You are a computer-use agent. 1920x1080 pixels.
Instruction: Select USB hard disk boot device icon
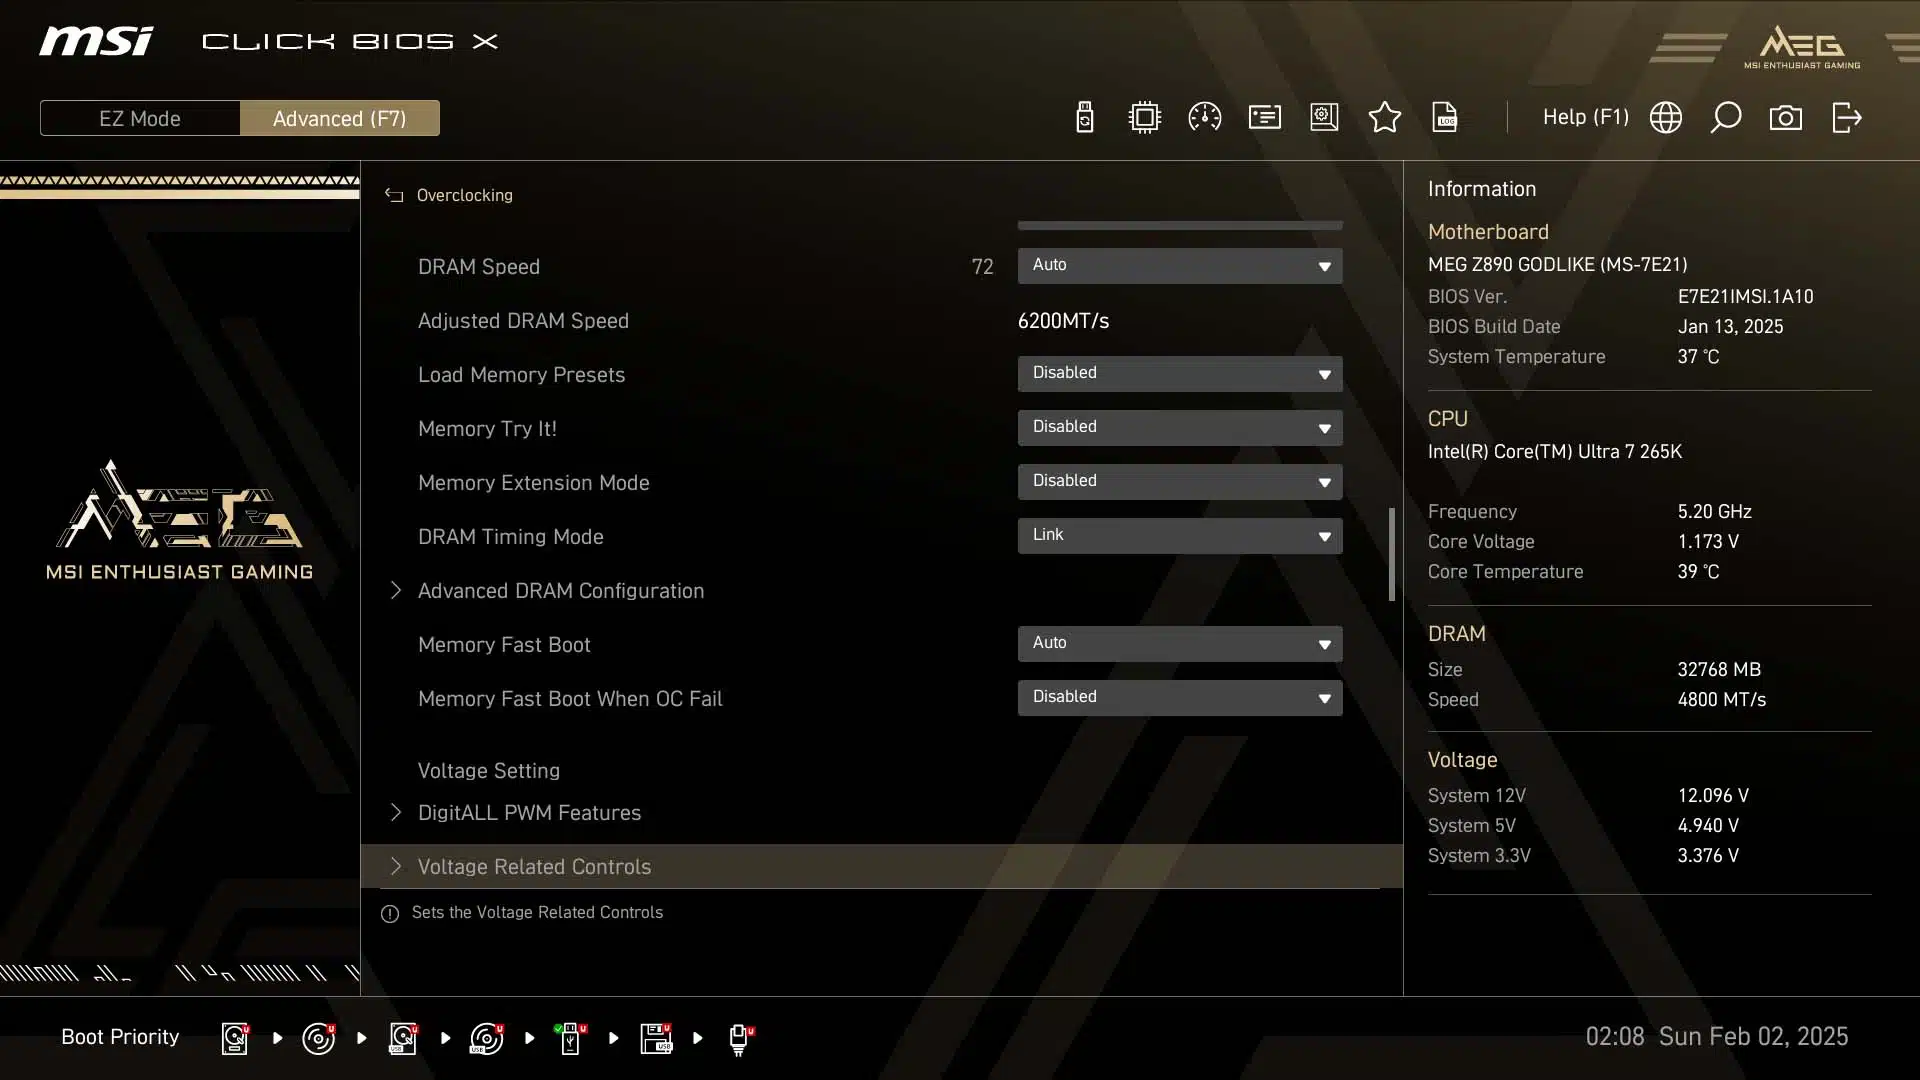coord(403,1038)
